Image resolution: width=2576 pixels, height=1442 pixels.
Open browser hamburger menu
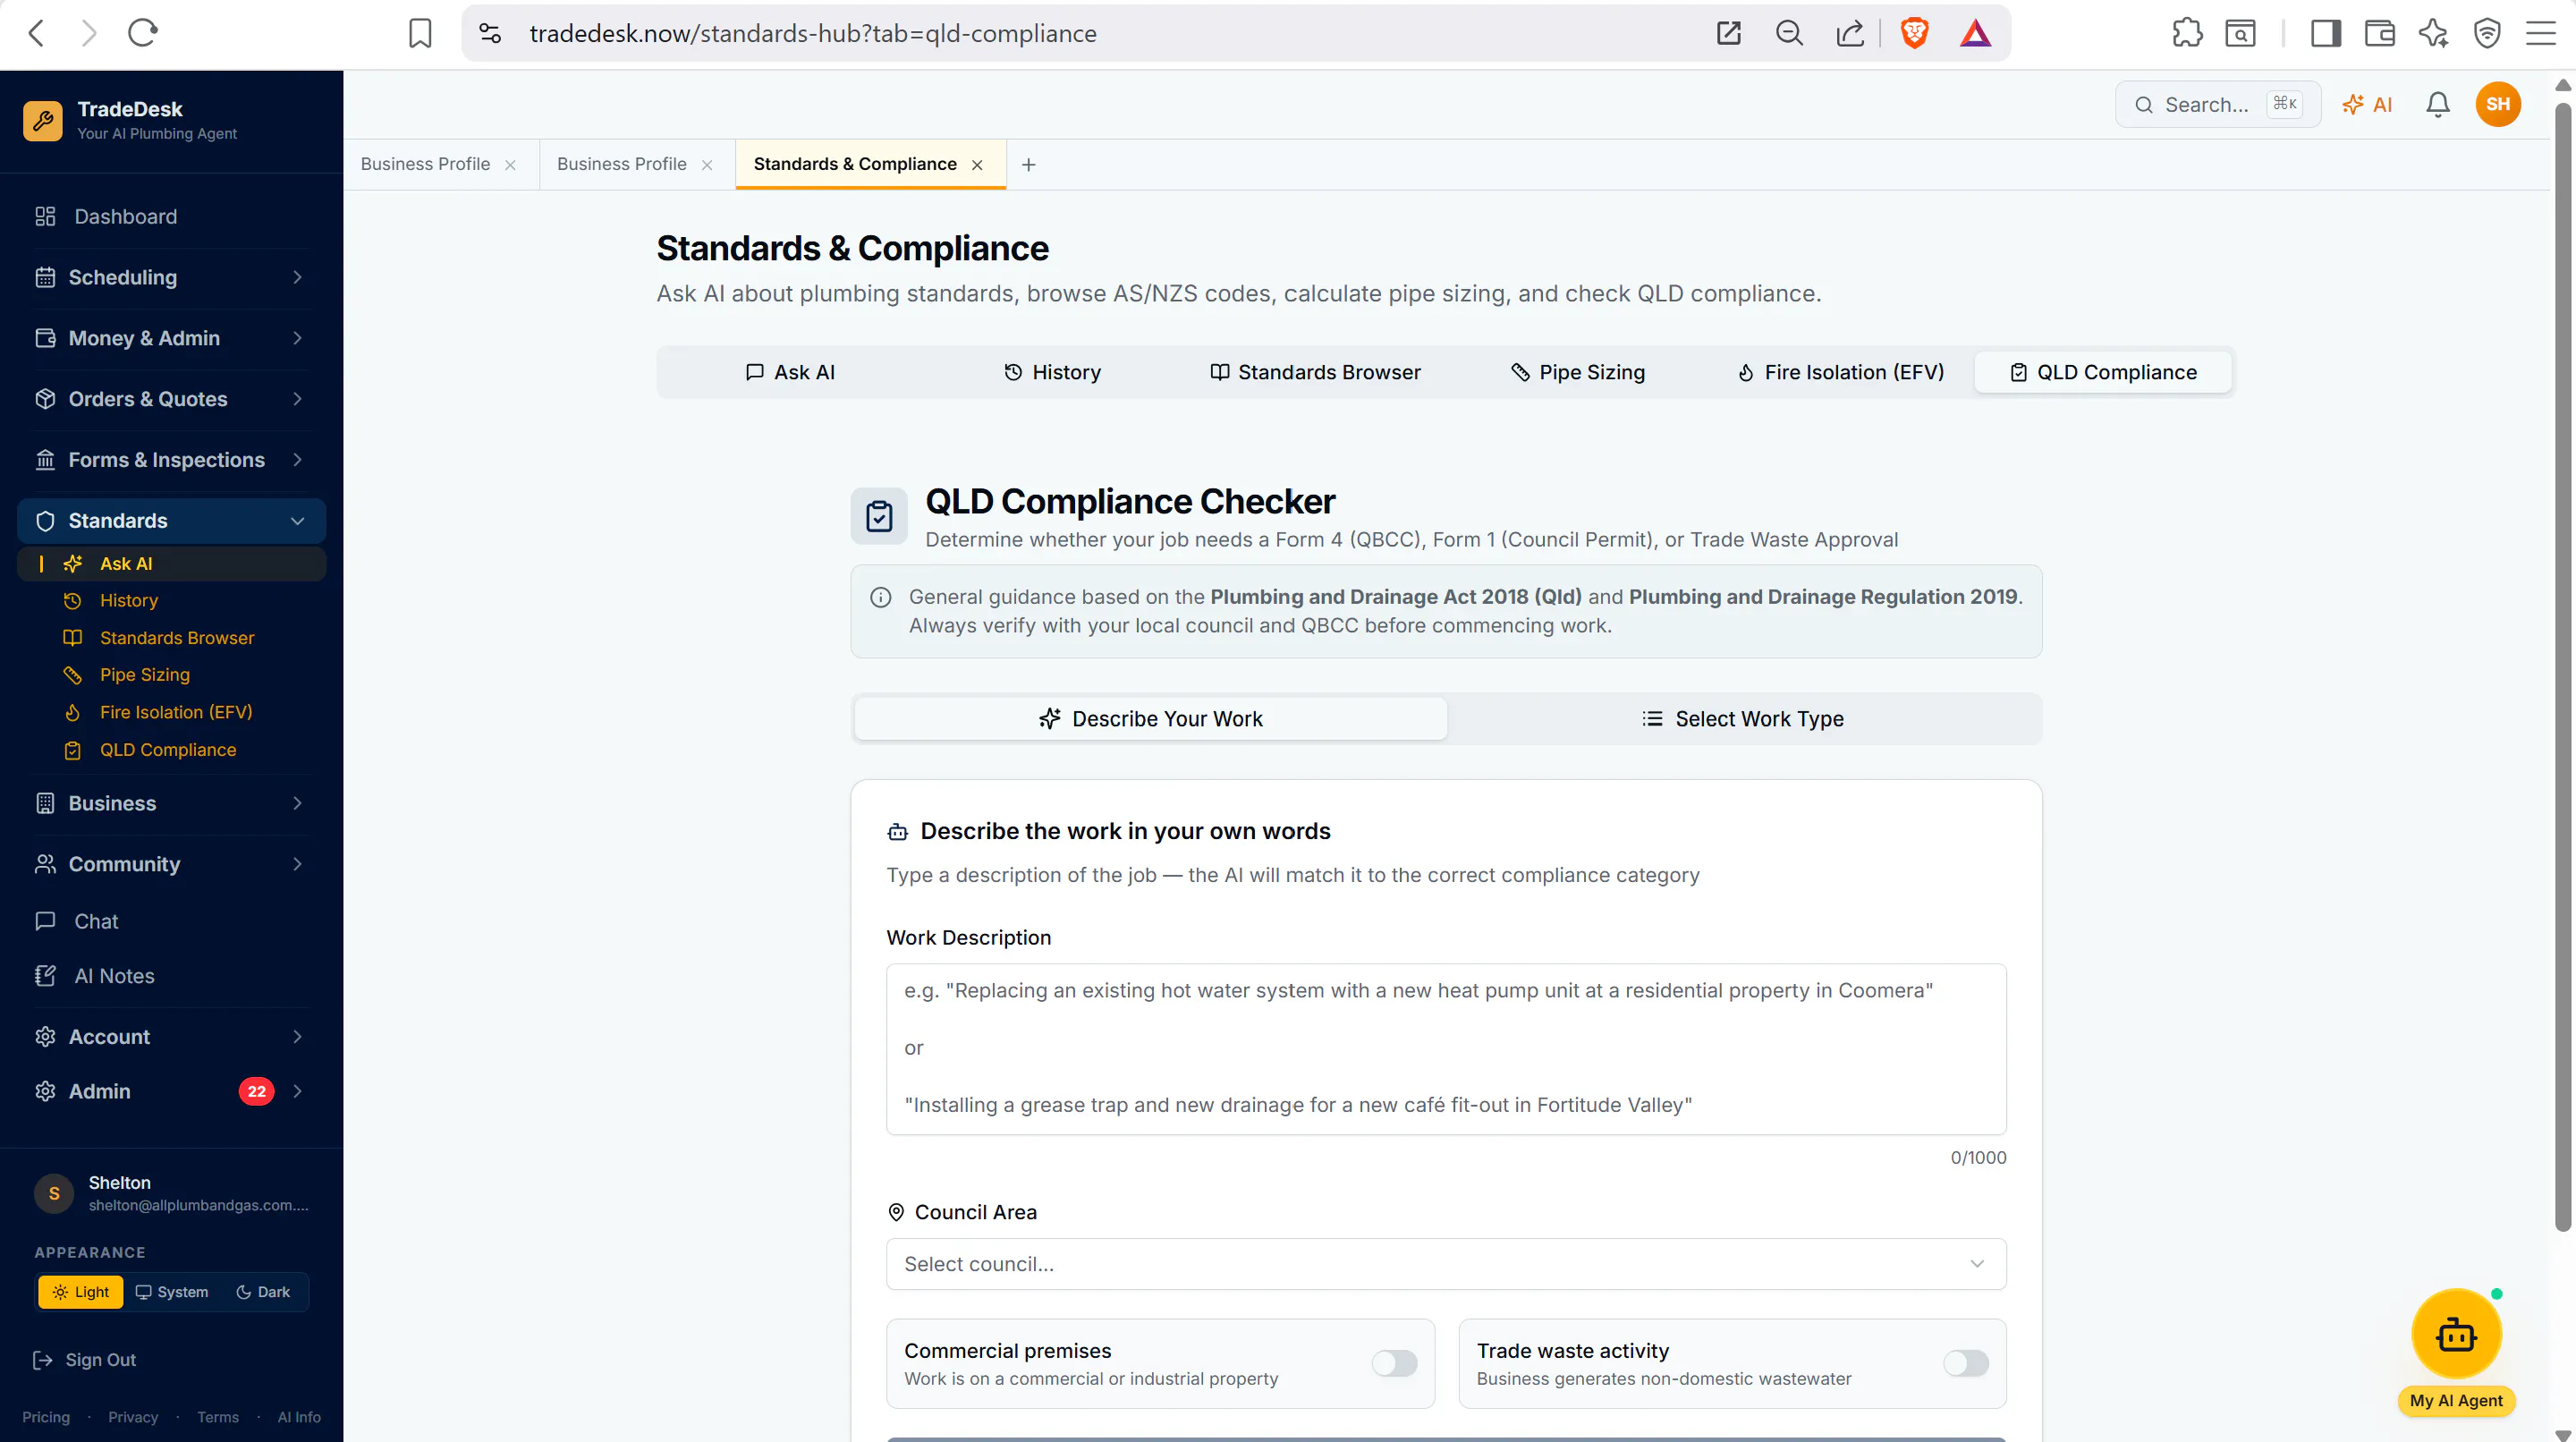(2541, 33)
